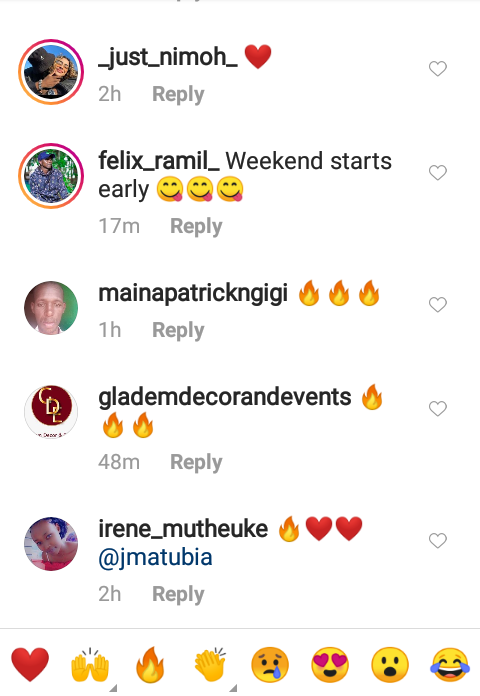Like the comment from mainapatrickngigi

[x=437, y=304]
